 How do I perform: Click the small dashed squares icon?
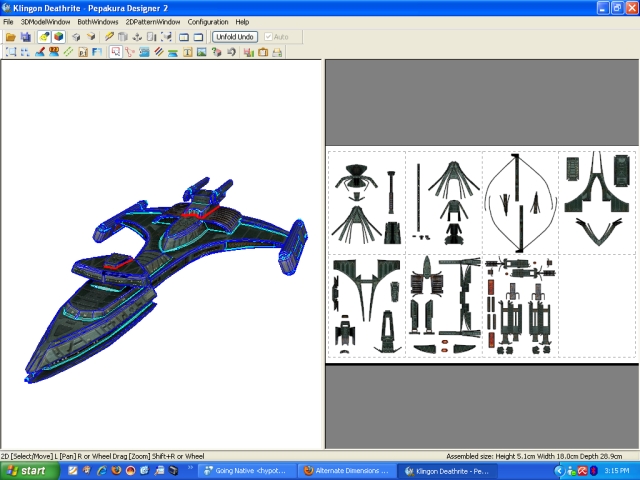(25, 52)
